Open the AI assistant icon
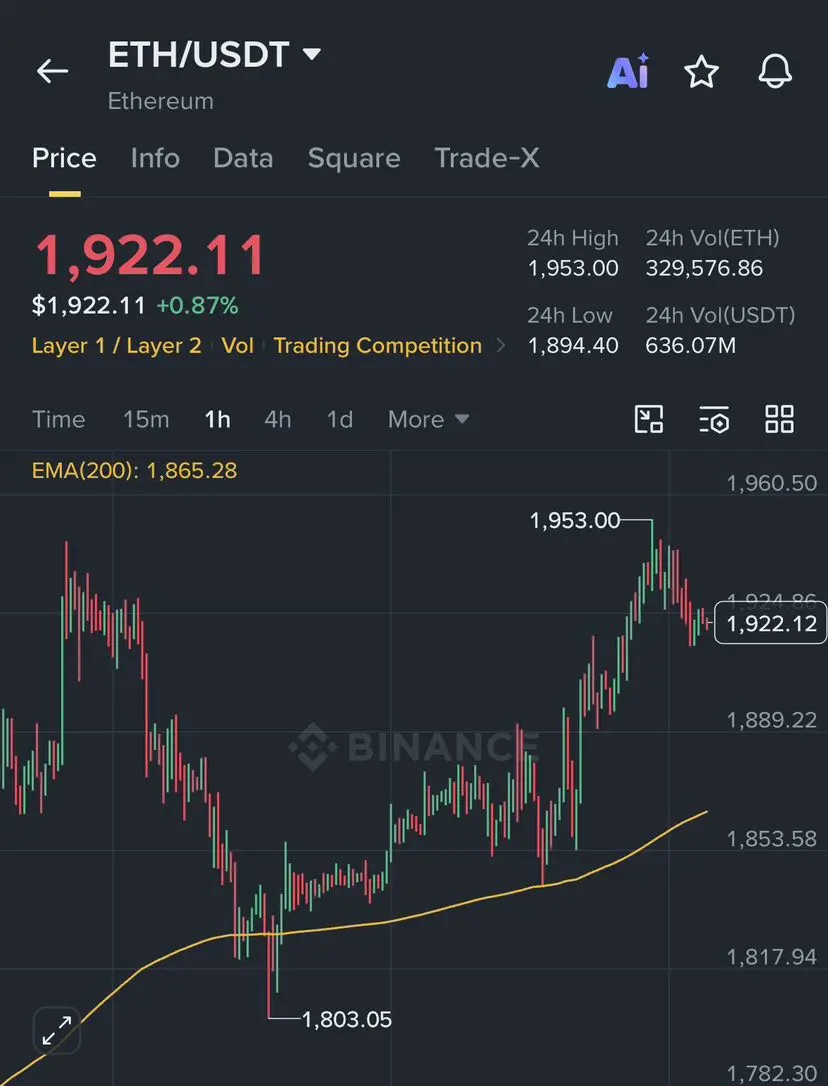Screen dimensions: 828x1086 pyautogui.click(x=628, y=71)
